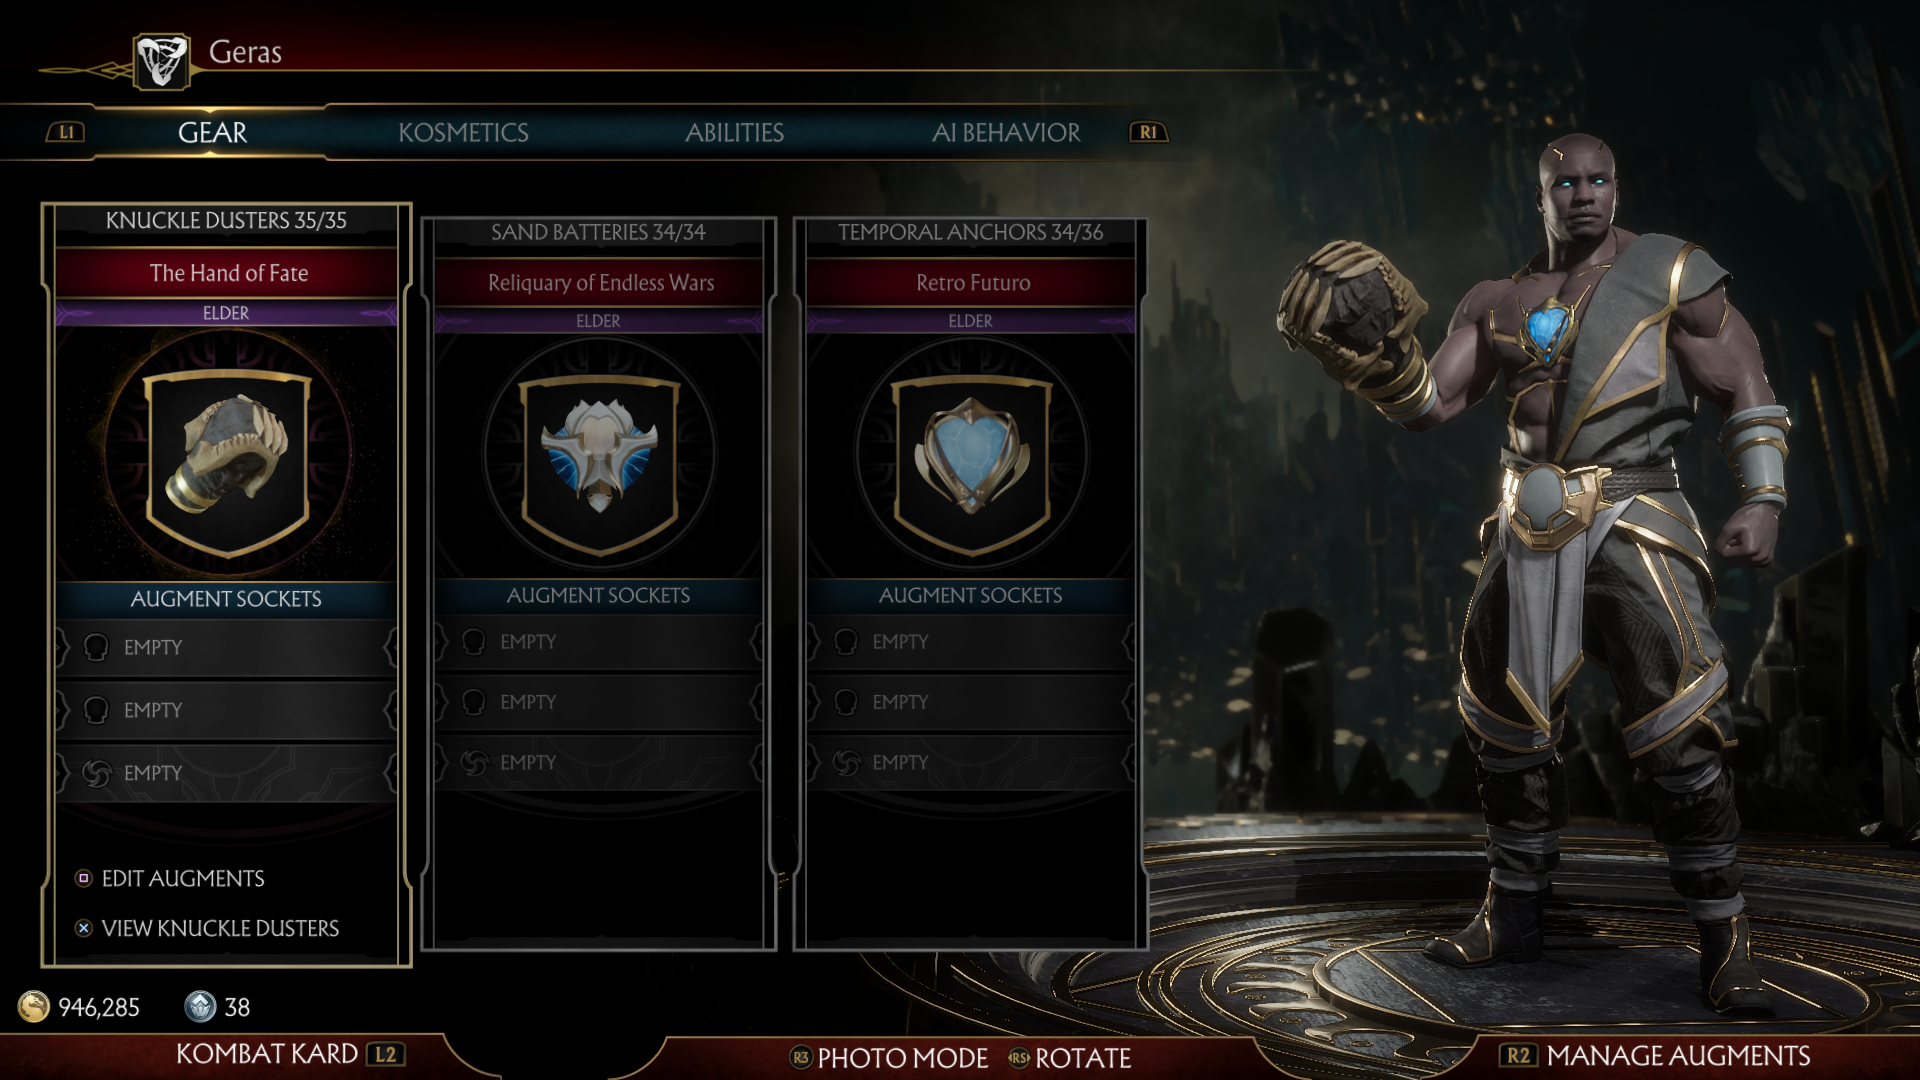Open the Abilities tab

point(734,133)
